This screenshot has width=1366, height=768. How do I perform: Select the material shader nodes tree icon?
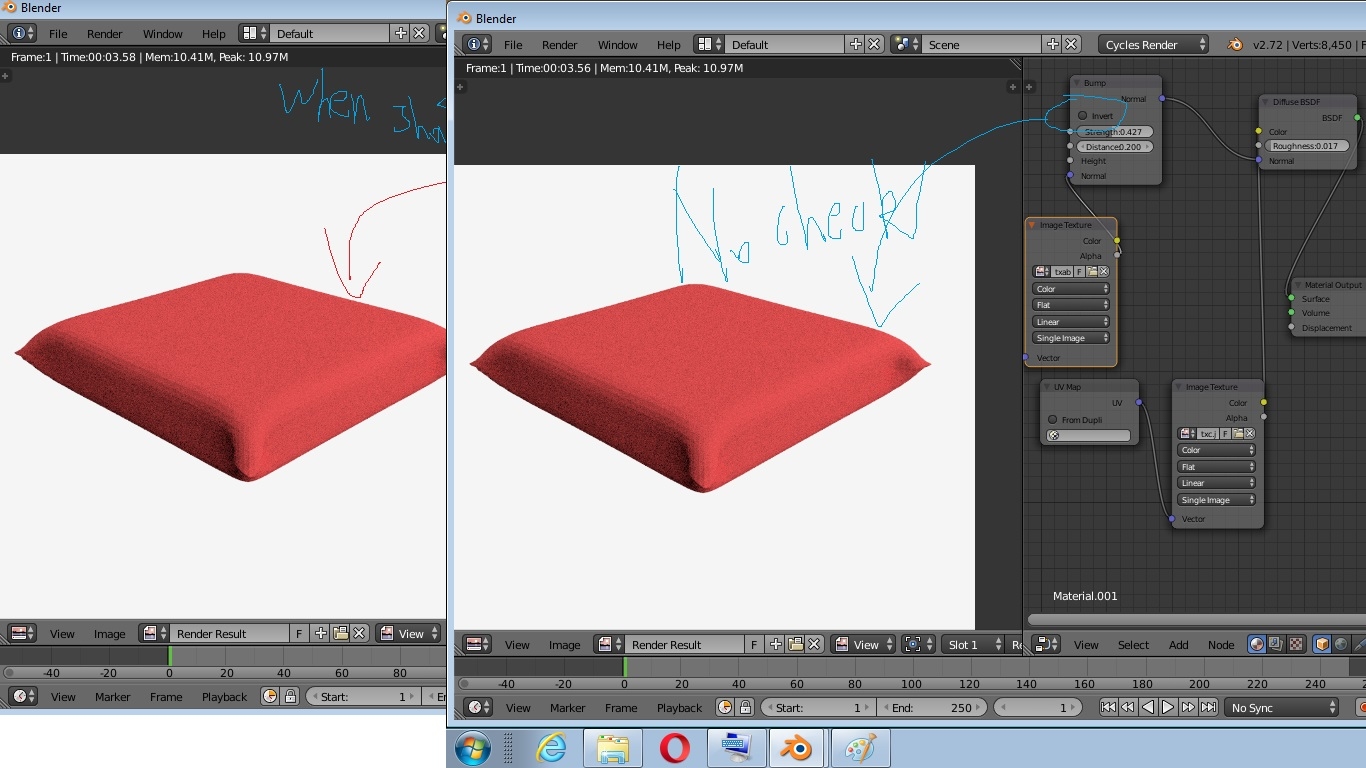[x=1257, y=645]
